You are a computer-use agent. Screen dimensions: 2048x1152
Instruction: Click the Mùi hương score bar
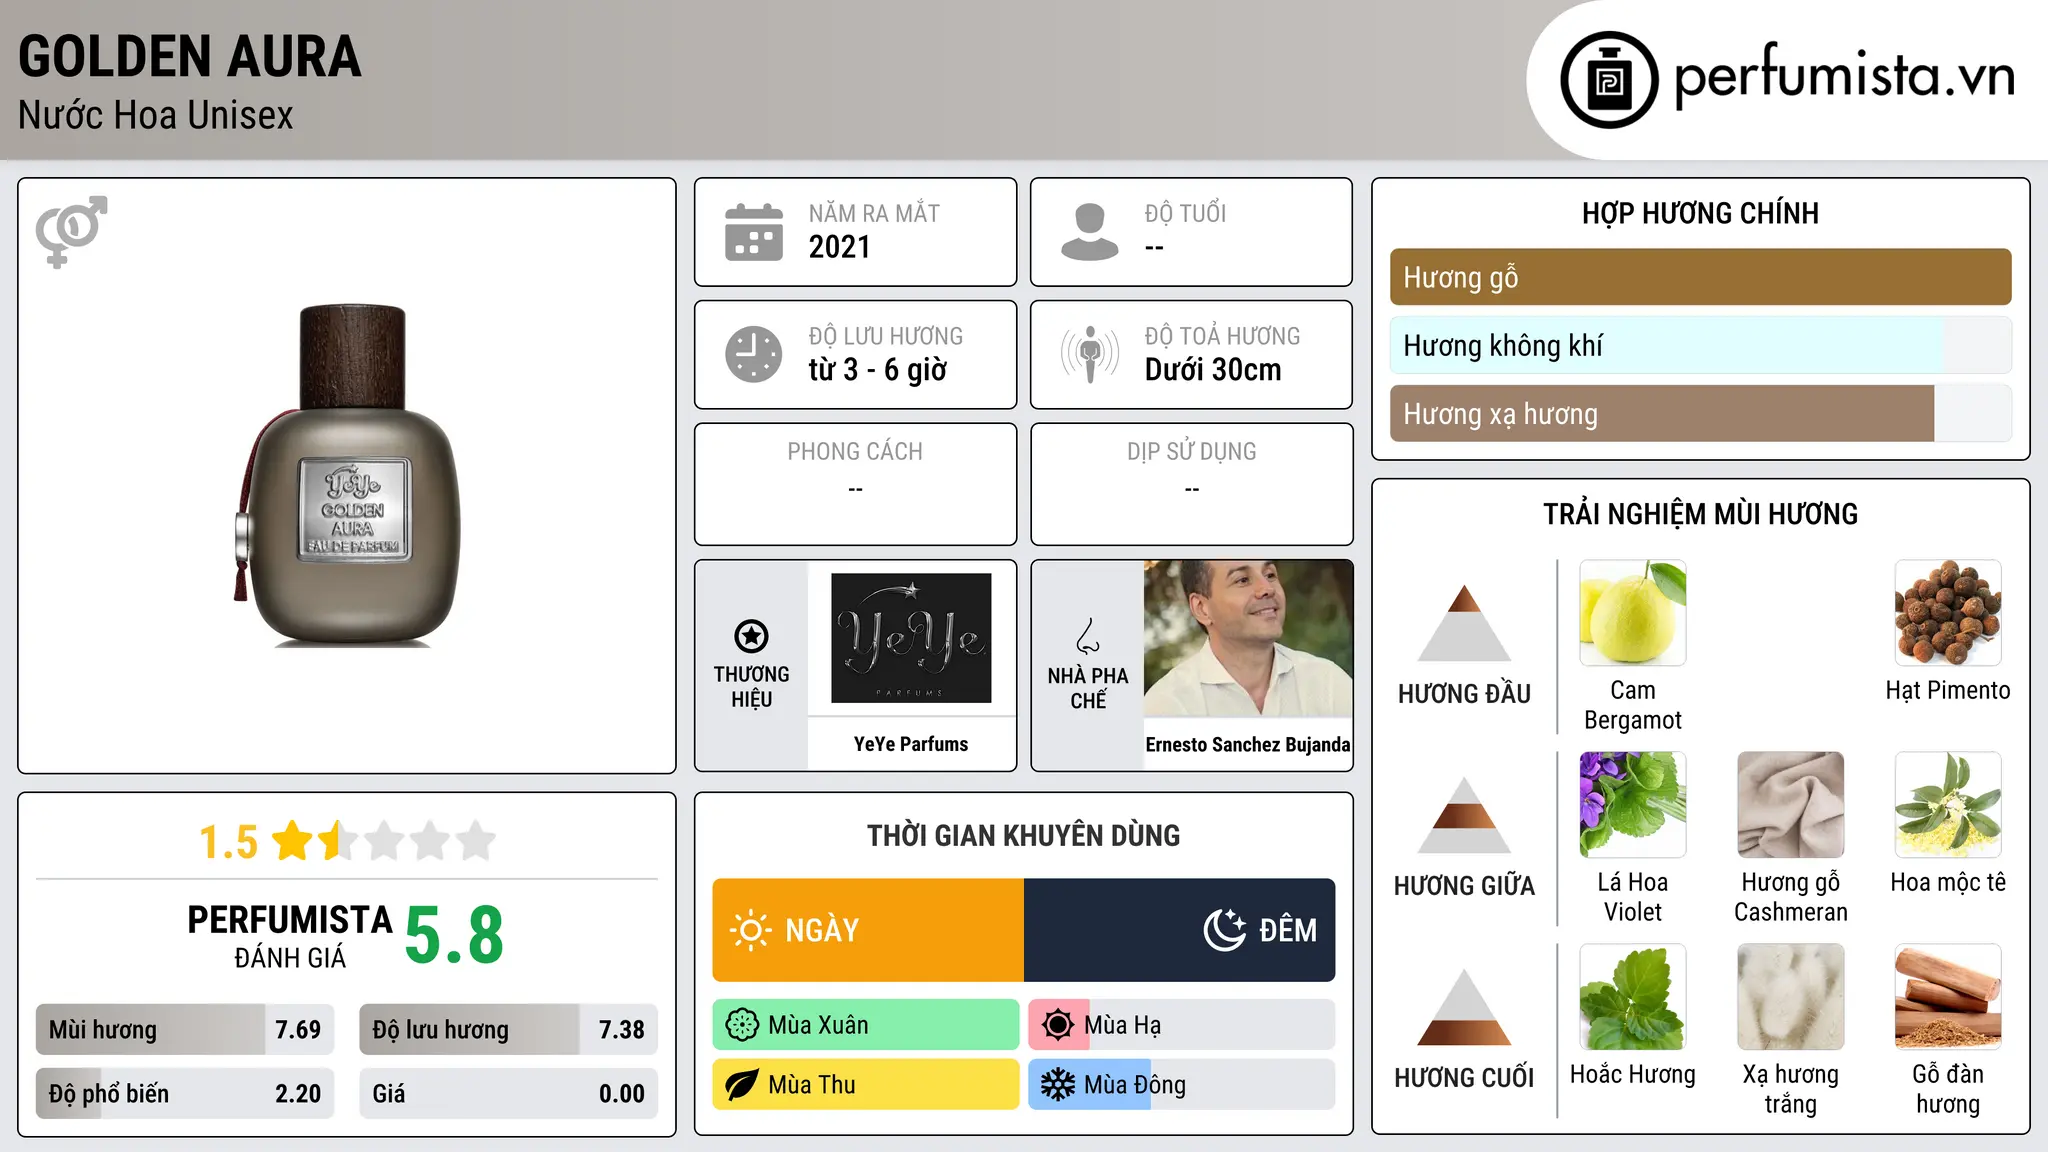(x=185, y=1029)
